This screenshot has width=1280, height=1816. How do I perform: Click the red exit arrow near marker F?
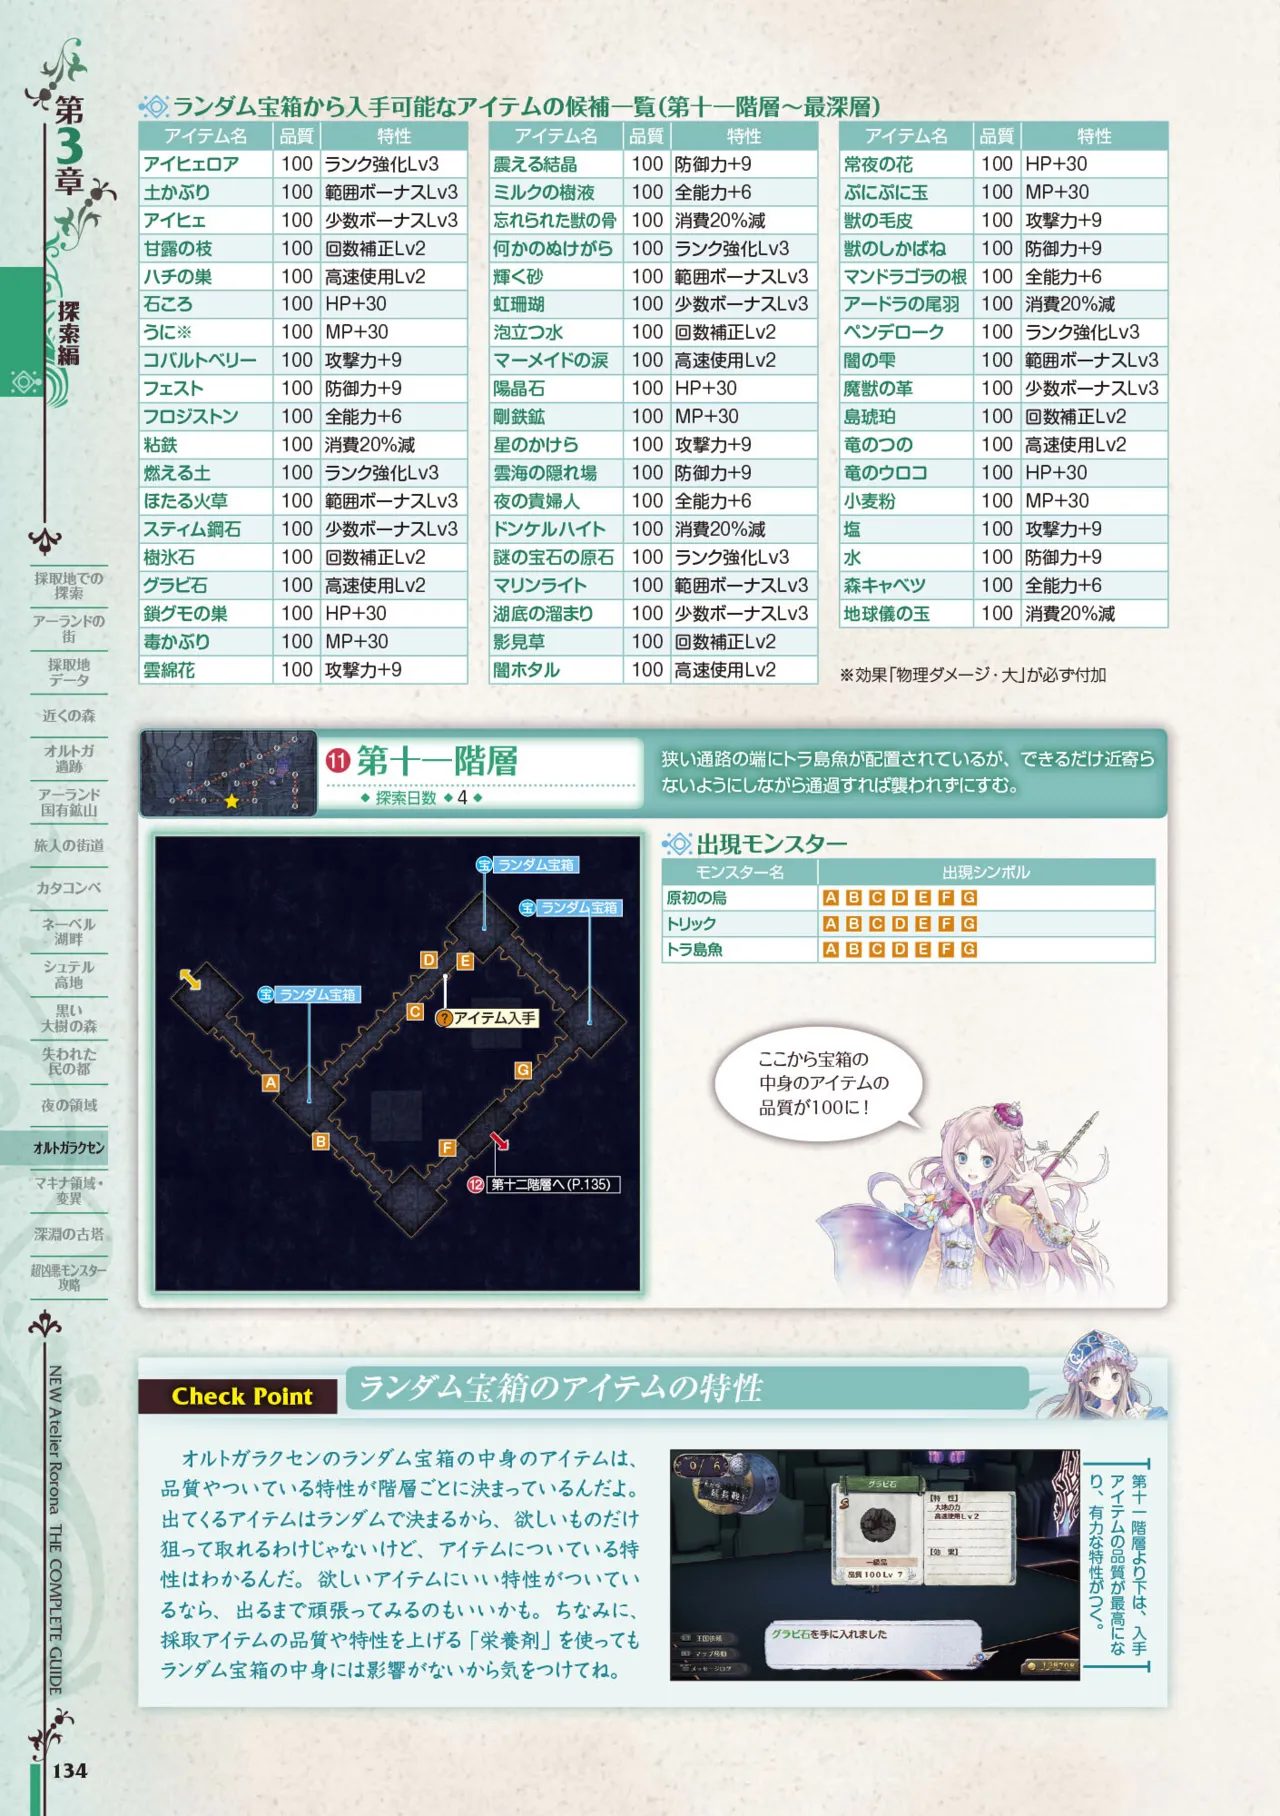point(499,1140)
